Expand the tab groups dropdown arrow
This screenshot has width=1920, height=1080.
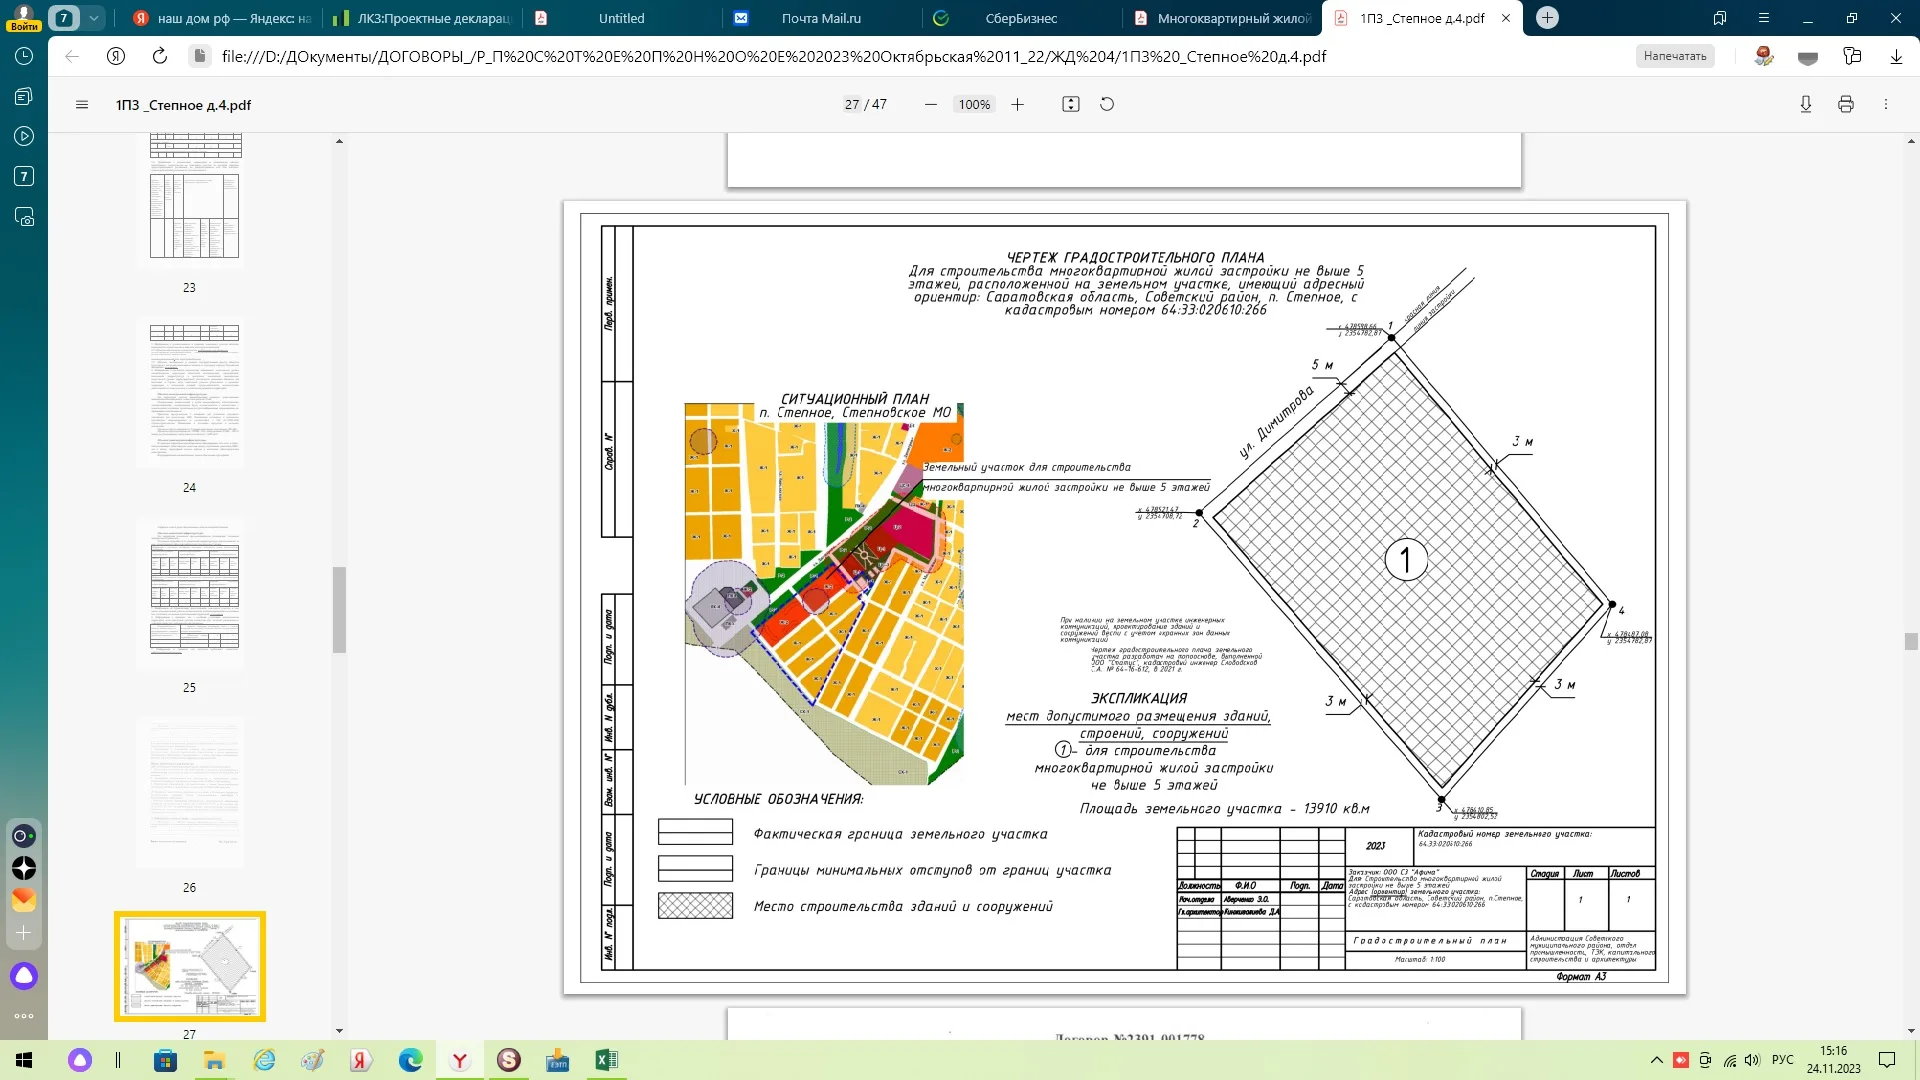pos(93,18)
